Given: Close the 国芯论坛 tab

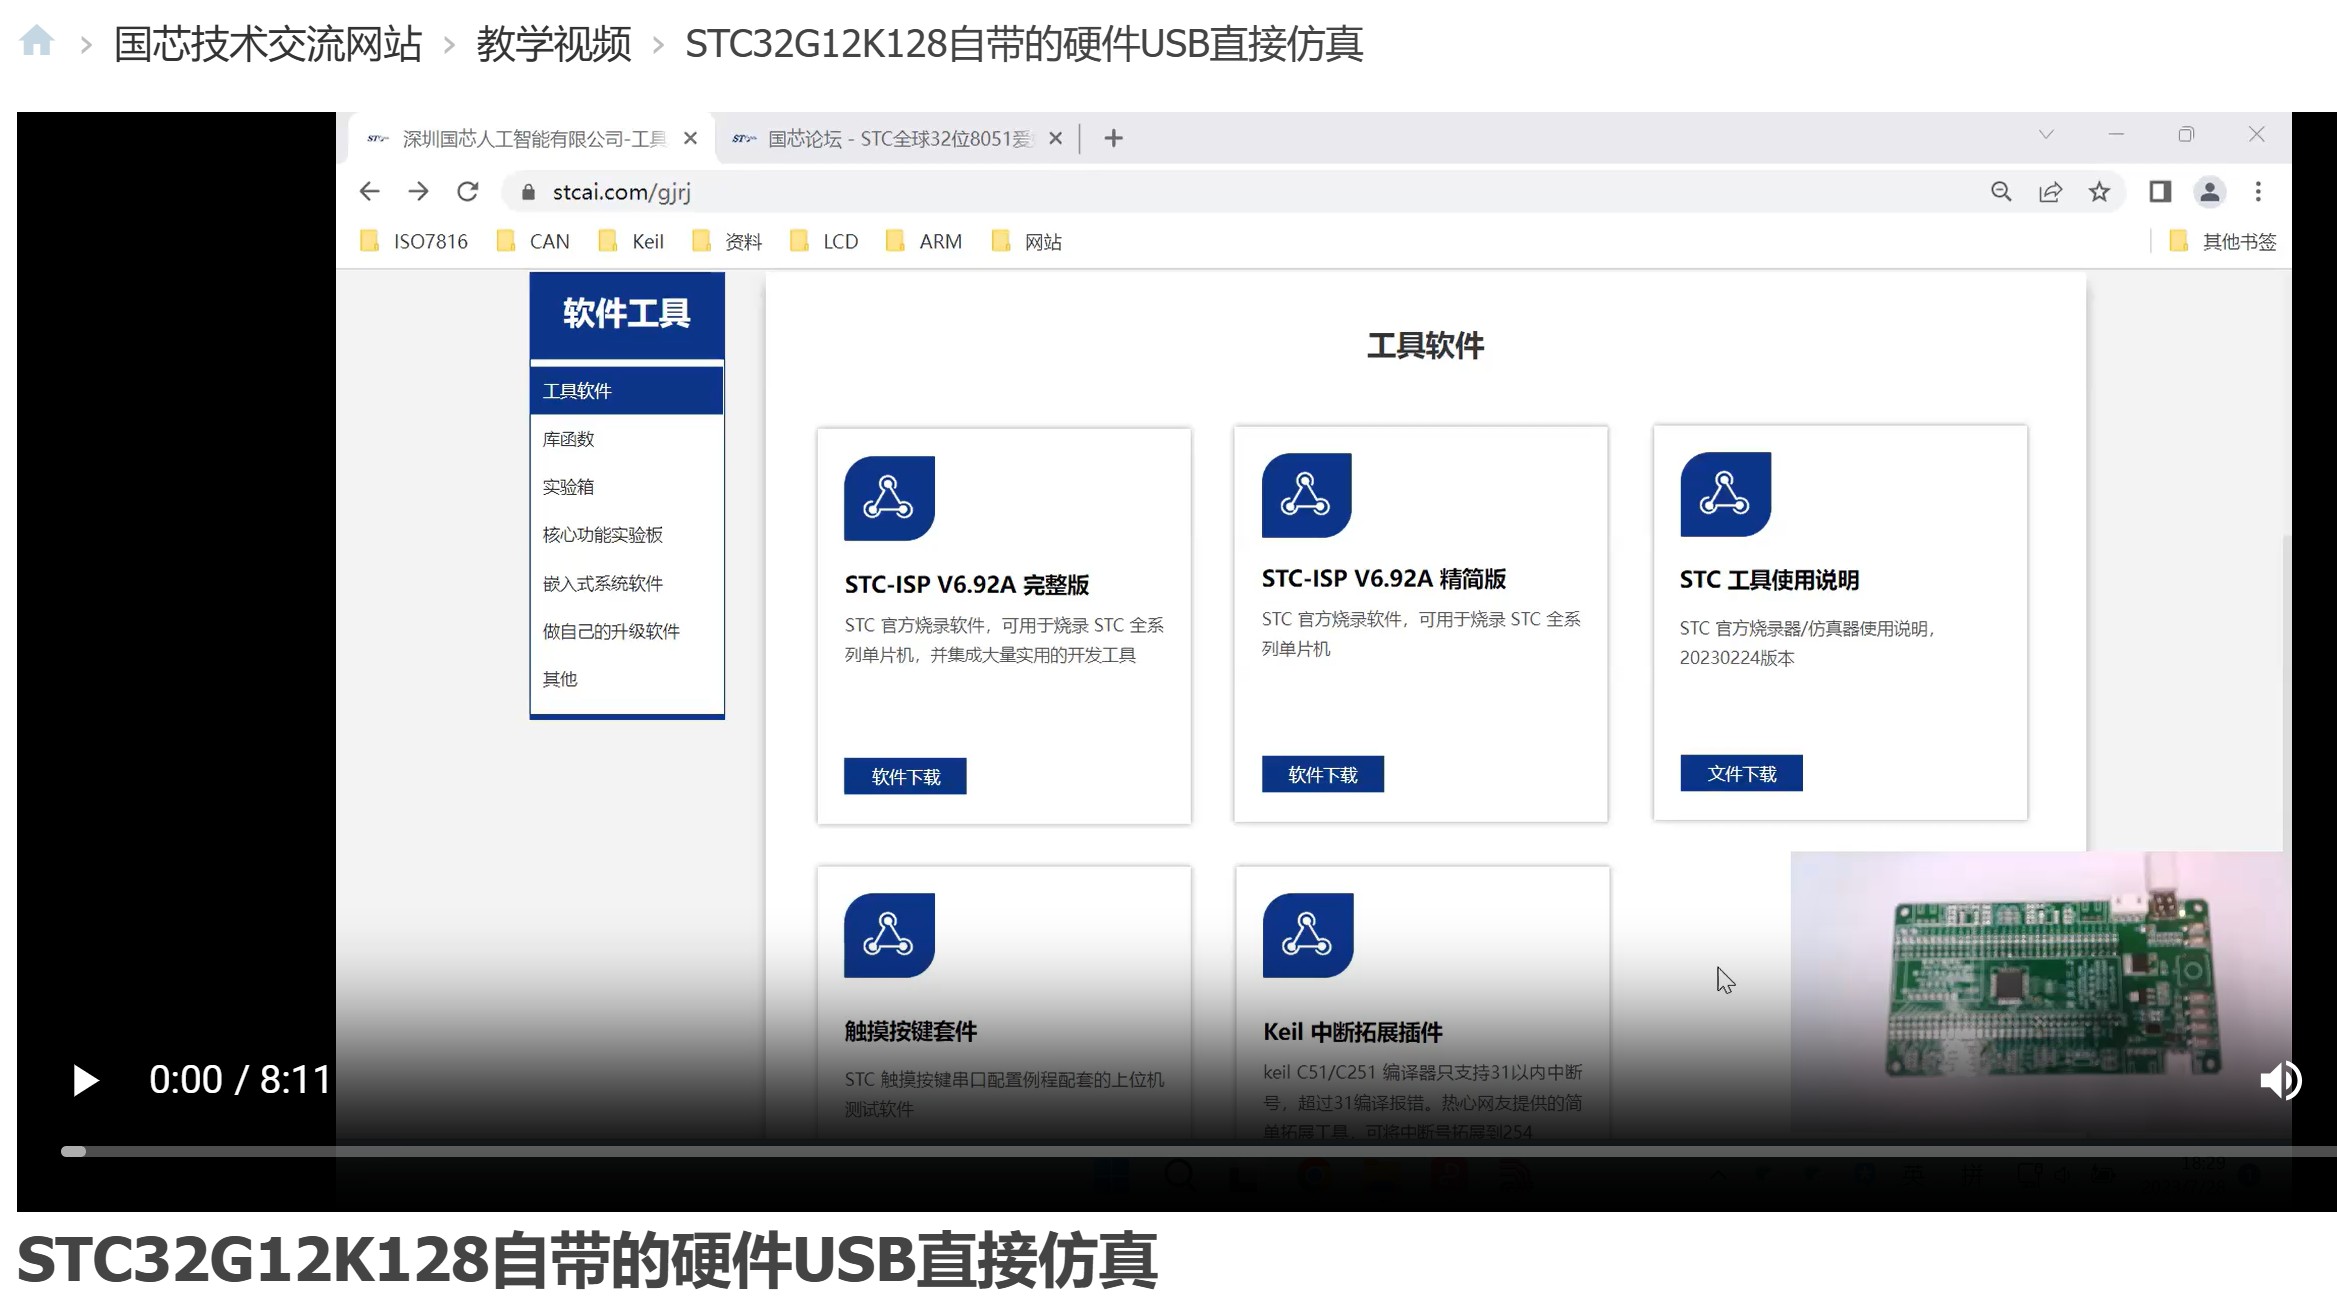Looking at the screenshot, I should pyautogui.click(x=1055, y=138).
